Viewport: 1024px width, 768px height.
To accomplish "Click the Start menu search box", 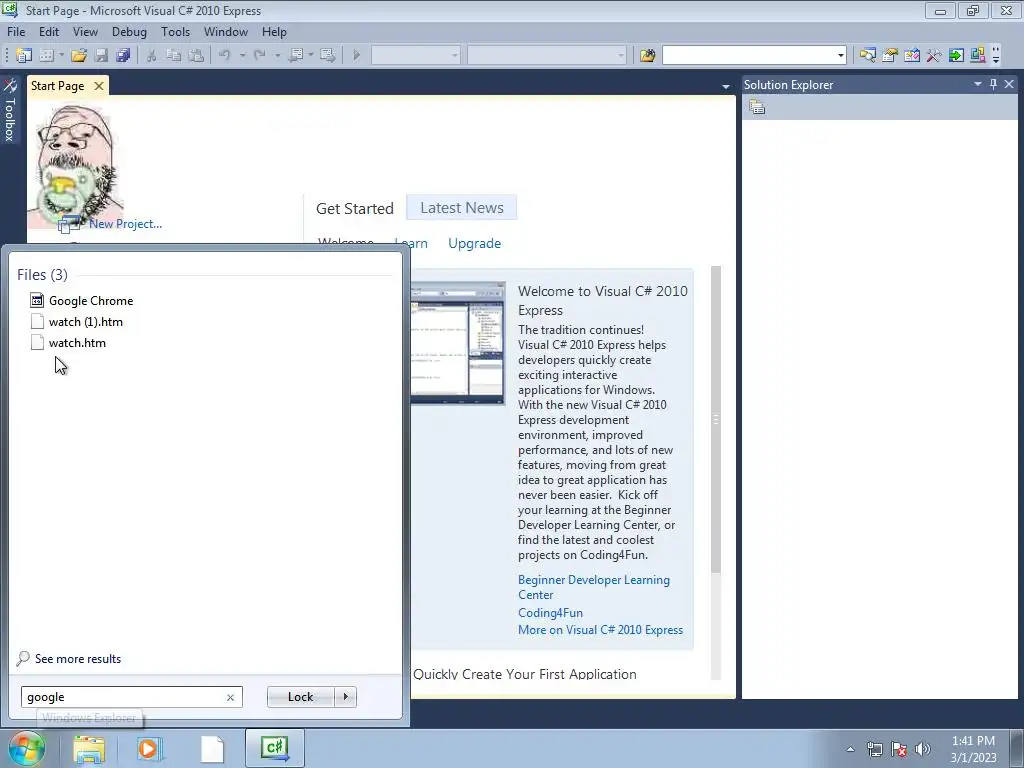I will (x=124, y=697).
